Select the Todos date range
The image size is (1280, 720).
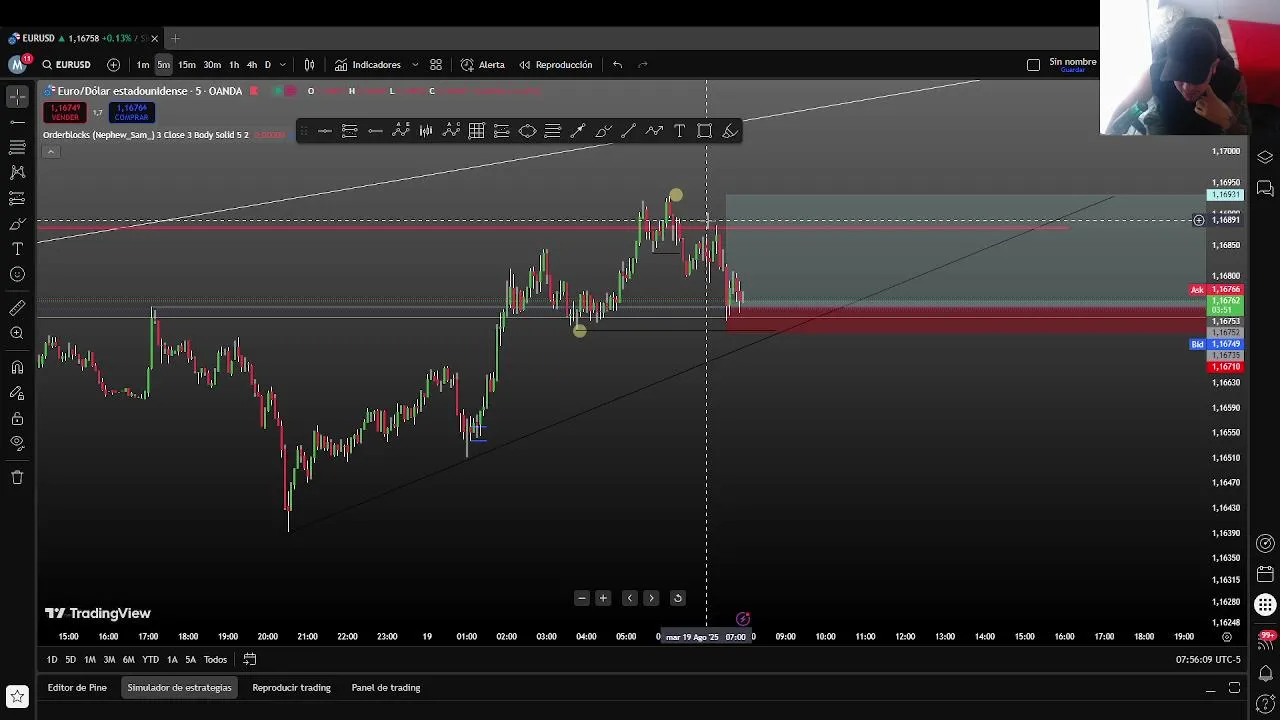[215, 660]
